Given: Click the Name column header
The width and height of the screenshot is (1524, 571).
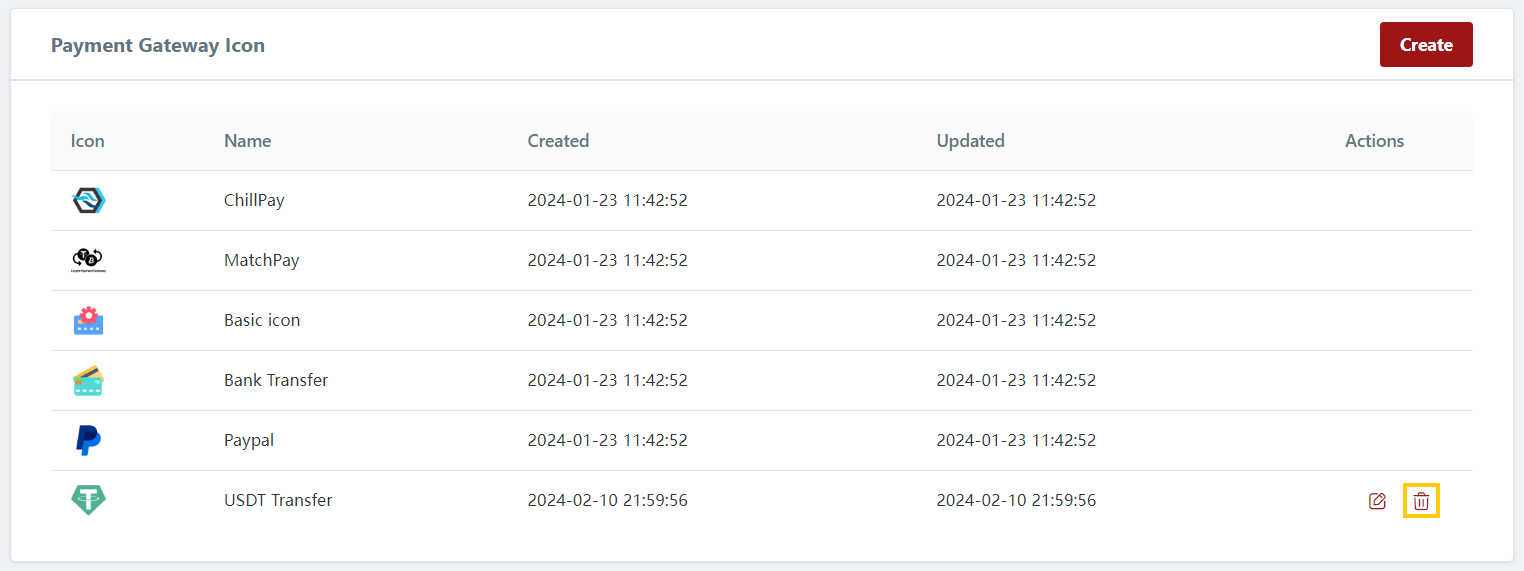Looking at the screenshot, I should (x=247, y=141).
